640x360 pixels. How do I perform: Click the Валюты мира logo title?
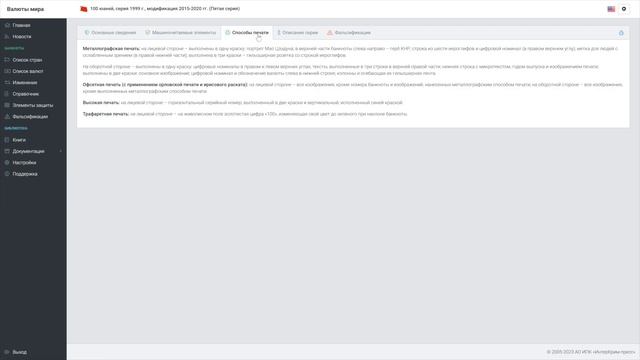[x=25, y=9]
